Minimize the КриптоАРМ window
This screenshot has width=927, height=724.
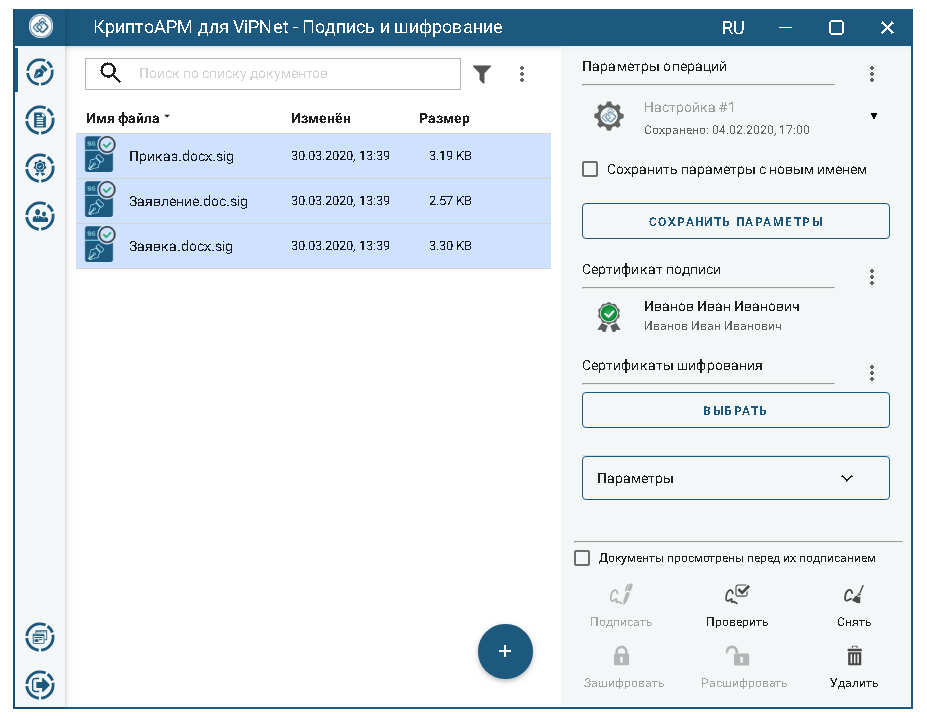point(785,27)
